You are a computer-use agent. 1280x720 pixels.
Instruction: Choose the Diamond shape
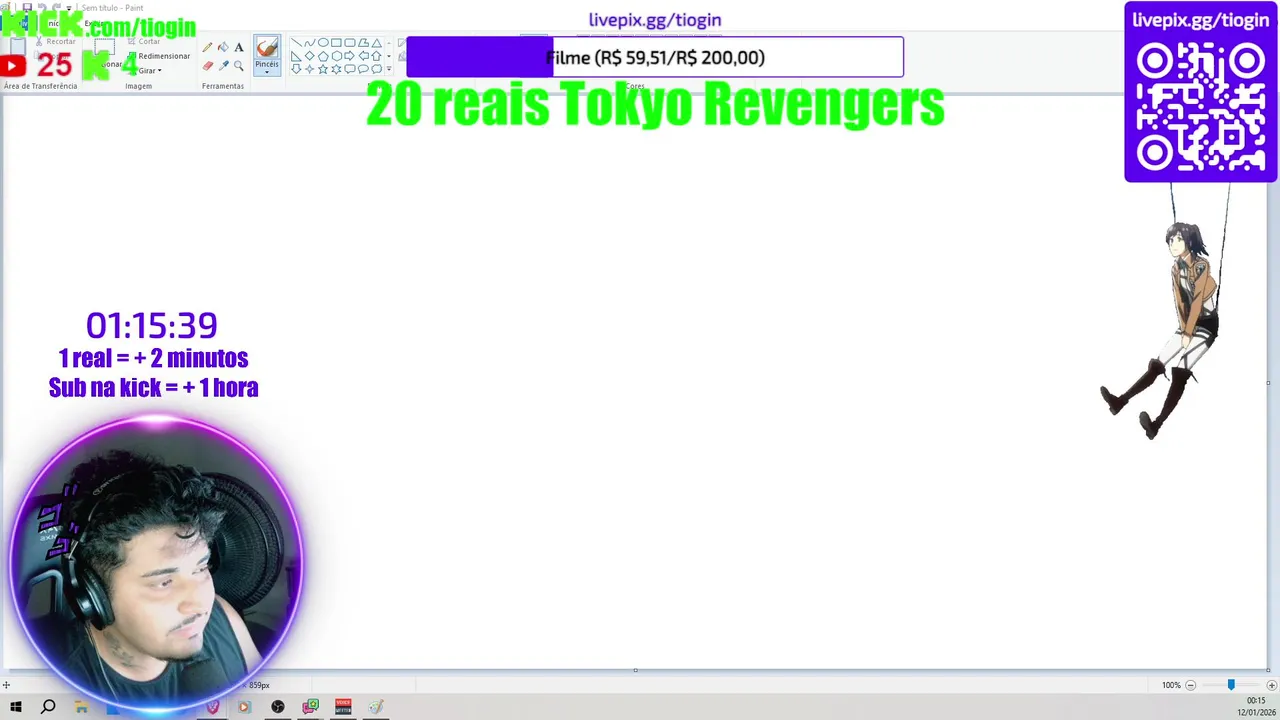[x=310, y=56]
